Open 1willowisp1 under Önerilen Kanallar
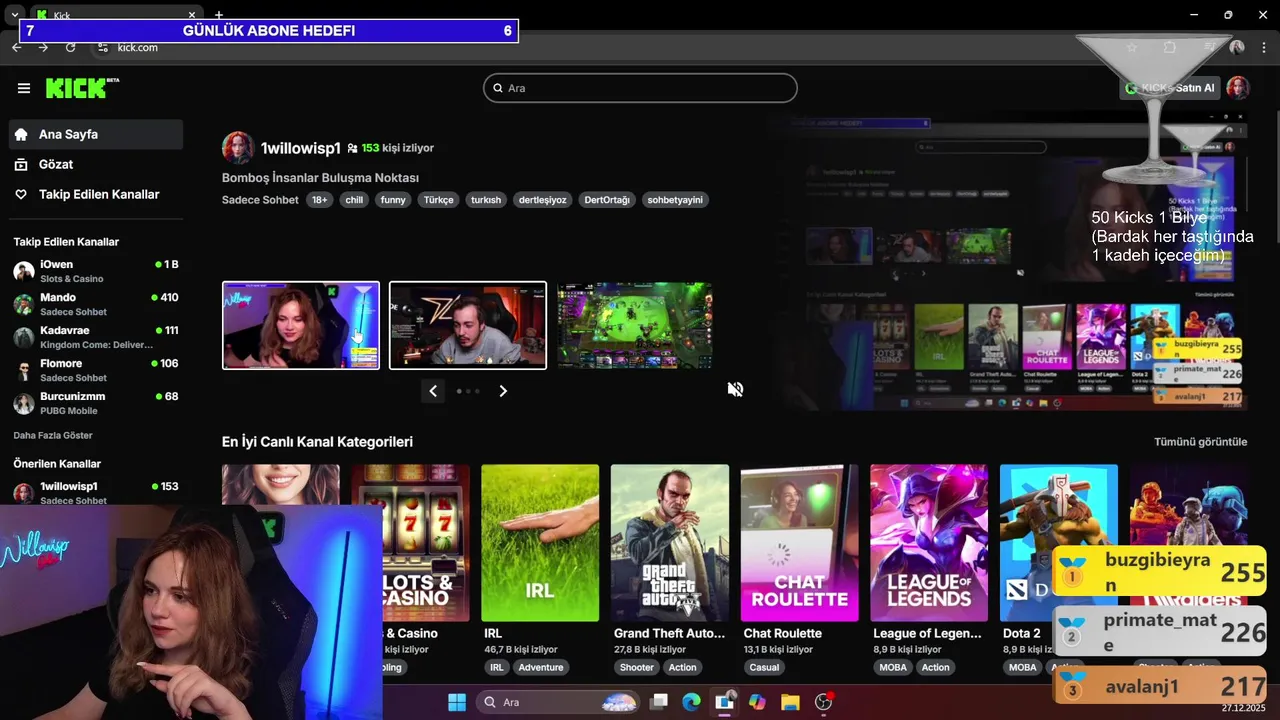Image resolution: width=1280 pixels, height=720 pixels. pyautogui.click(x=96, y=492)
